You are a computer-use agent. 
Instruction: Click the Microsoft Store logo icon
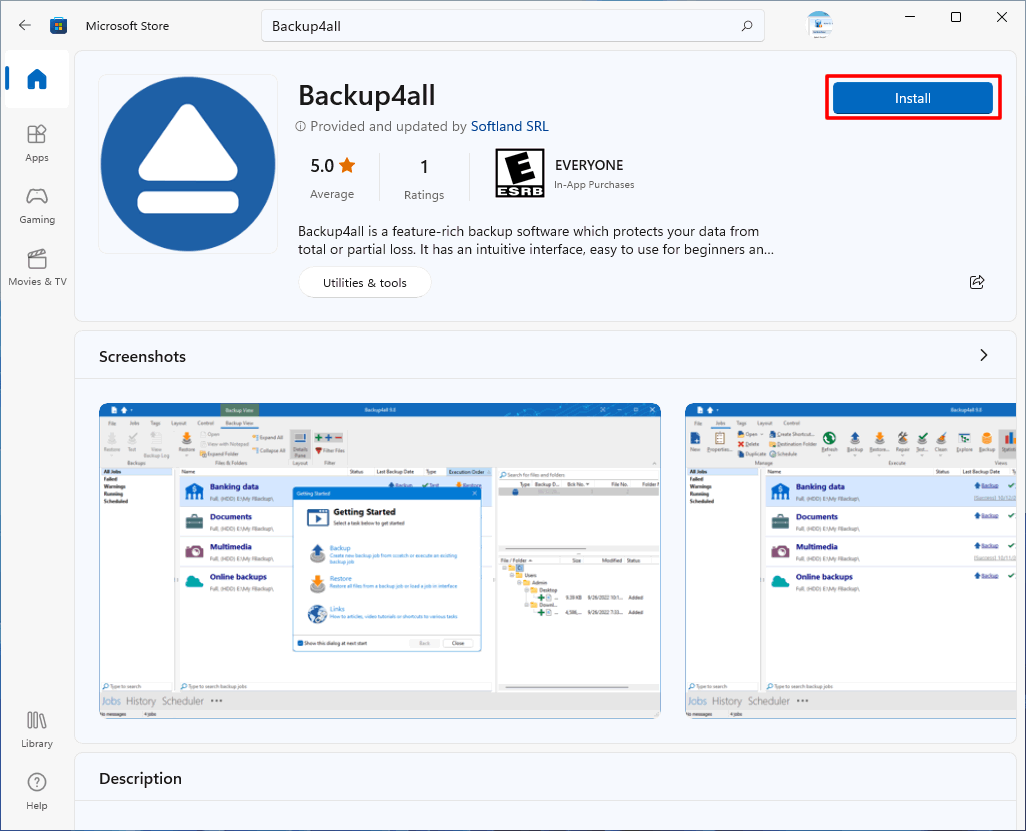(x=58, y=24)
